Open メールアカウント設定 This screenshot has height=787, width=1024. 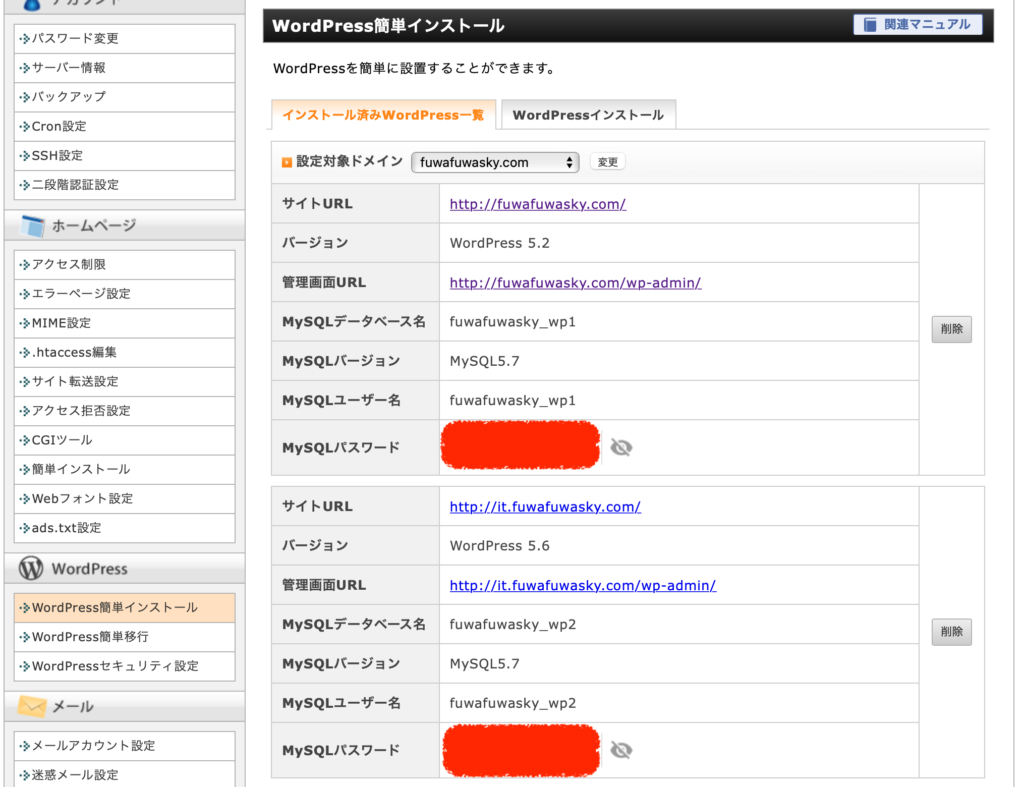pos(124,746)
